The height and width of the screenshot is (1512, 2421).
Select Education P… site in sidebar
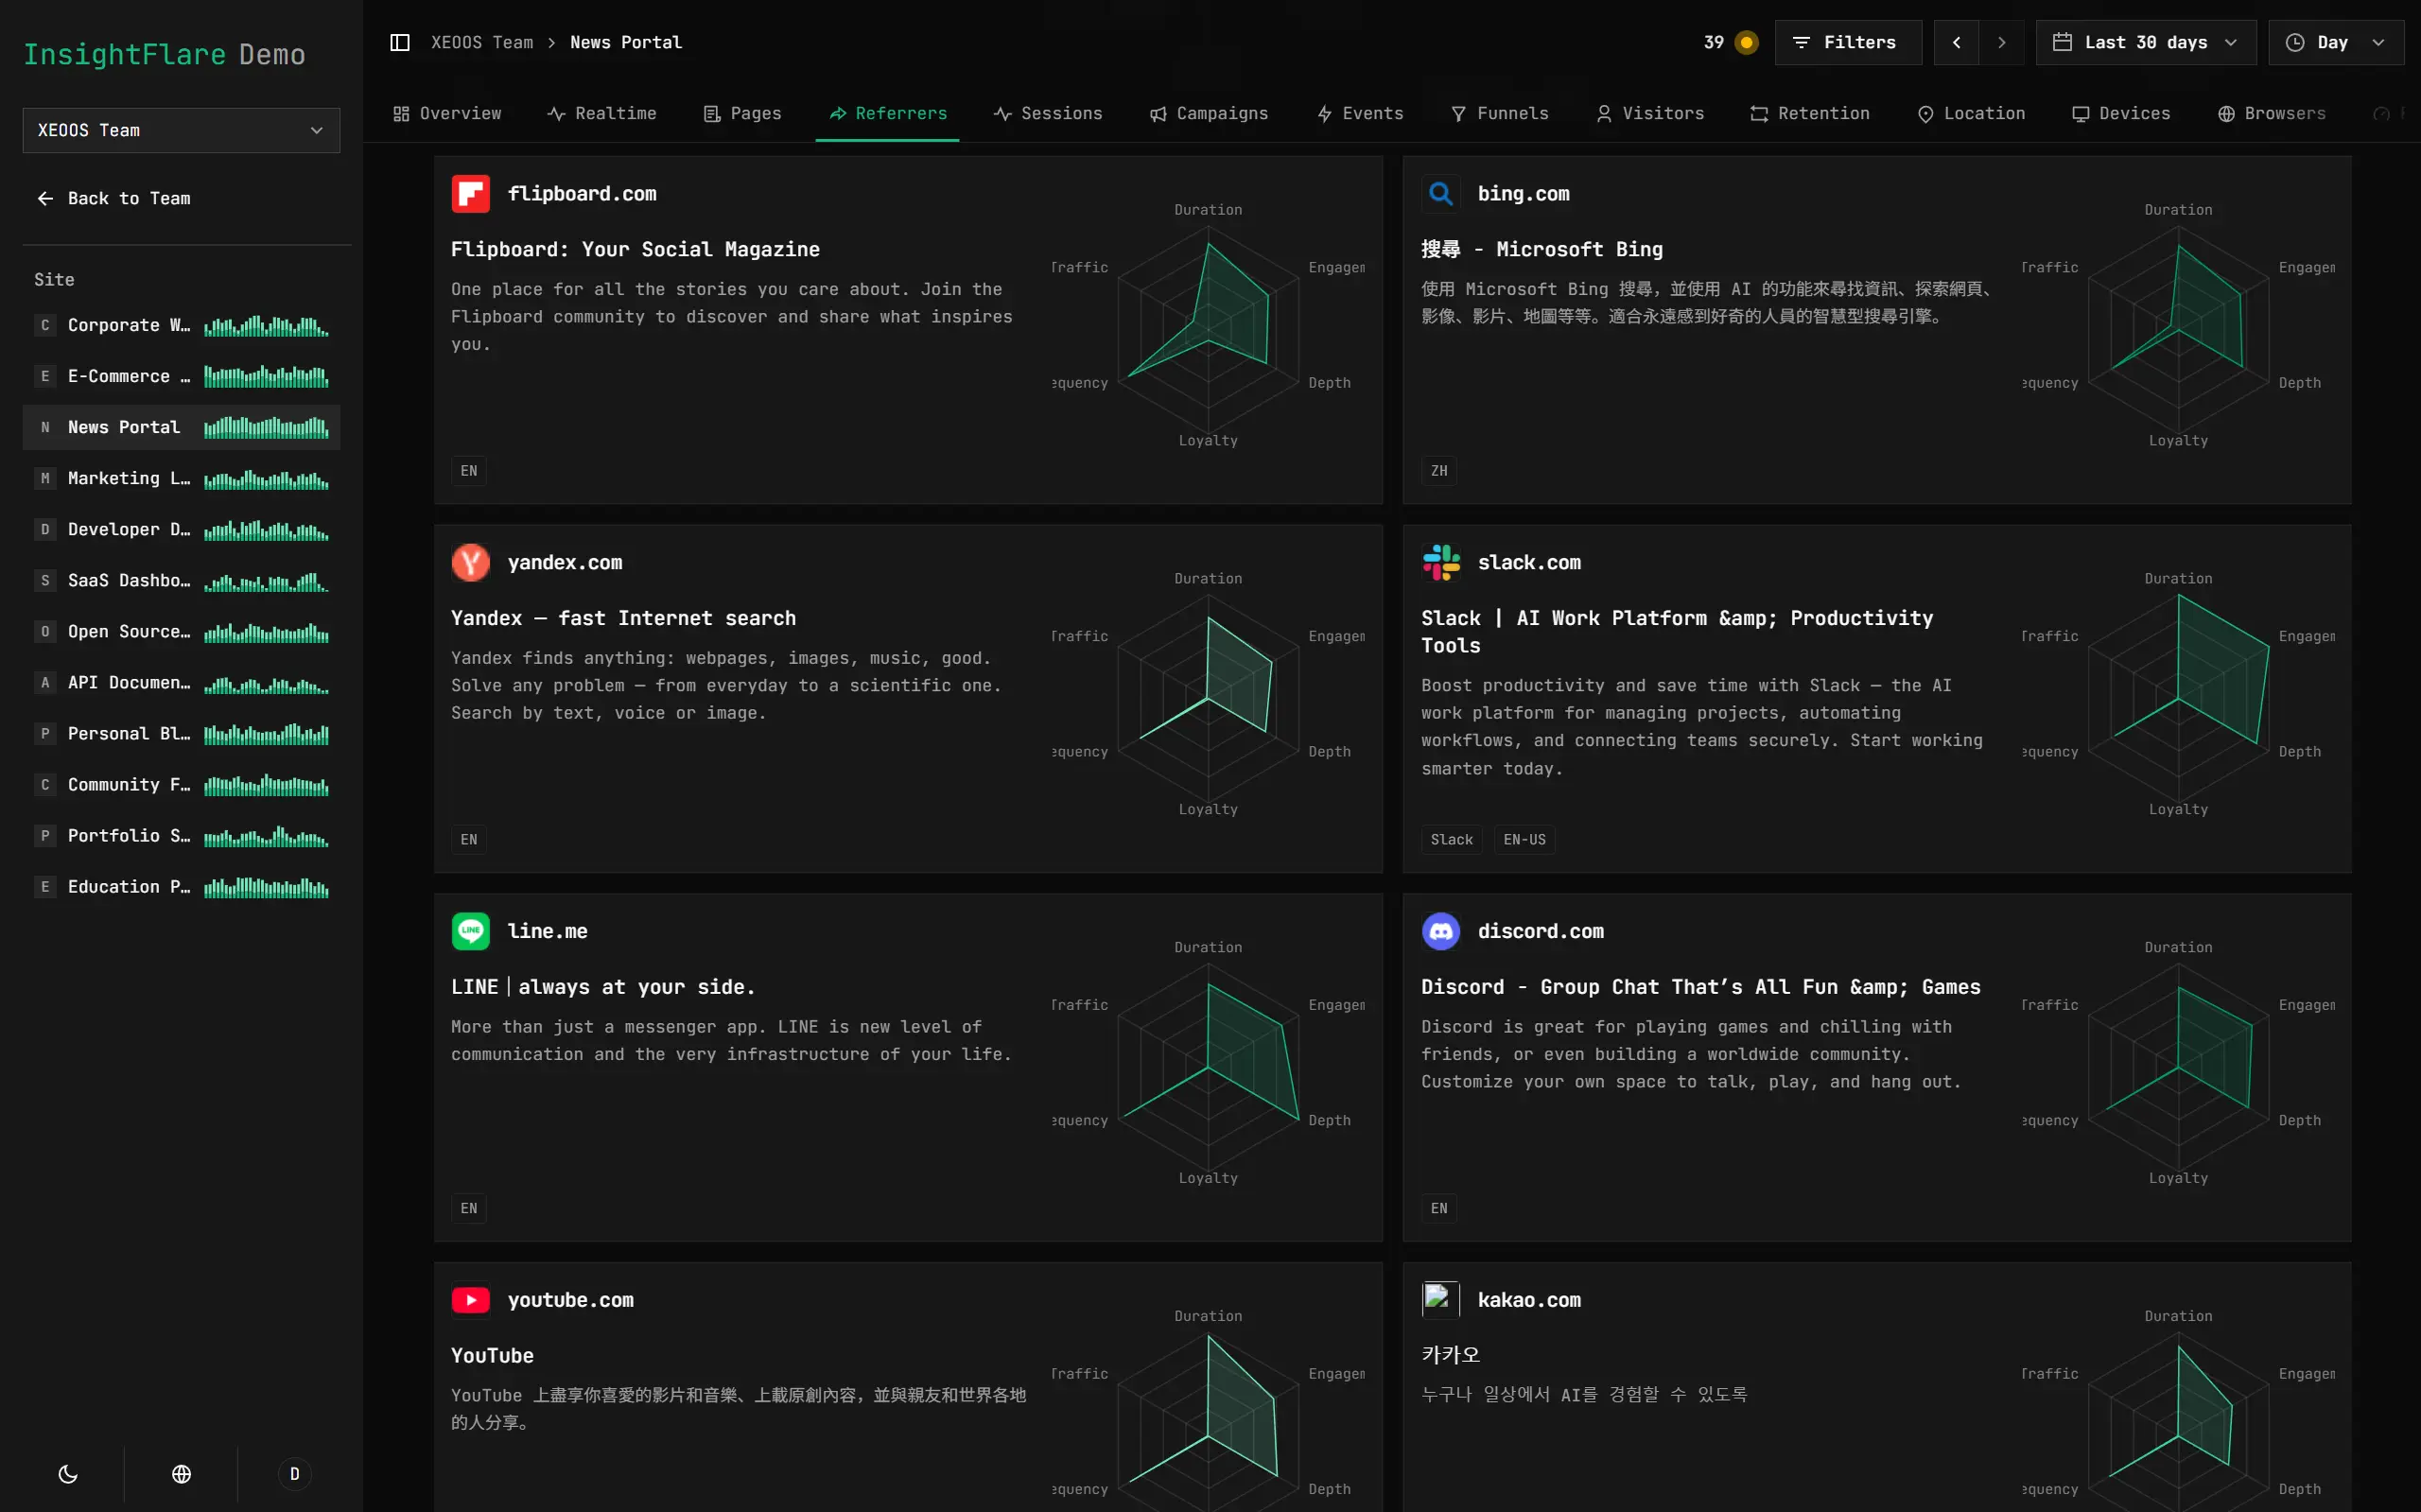click(181, 886)
